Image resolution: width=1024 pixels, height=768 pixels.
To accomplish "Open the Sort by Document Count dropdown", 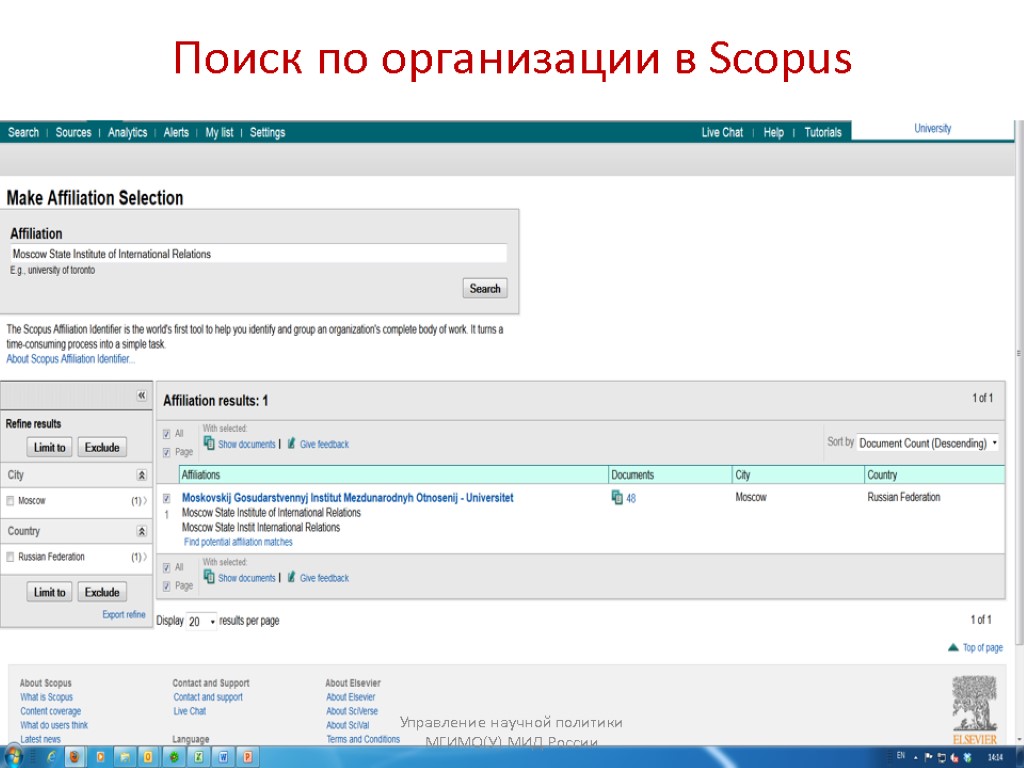I will pyautogui.click(x=927, y=443).
